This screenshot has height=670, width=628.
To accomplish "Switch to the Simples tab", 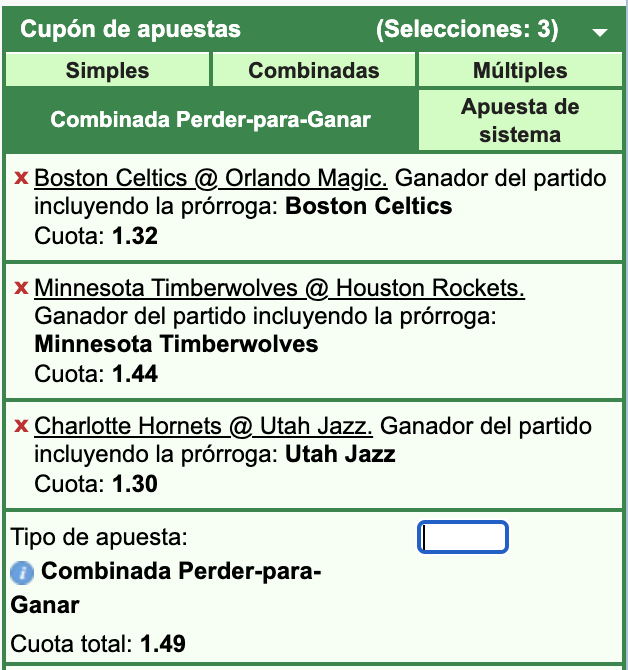I will [107, 71].
